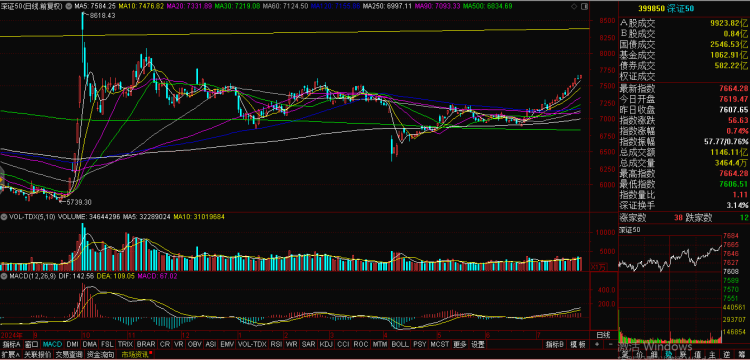Viewport: 750px width, 360px height.
Task: Click the plus zoom-in button
Action: coord(596,344)
